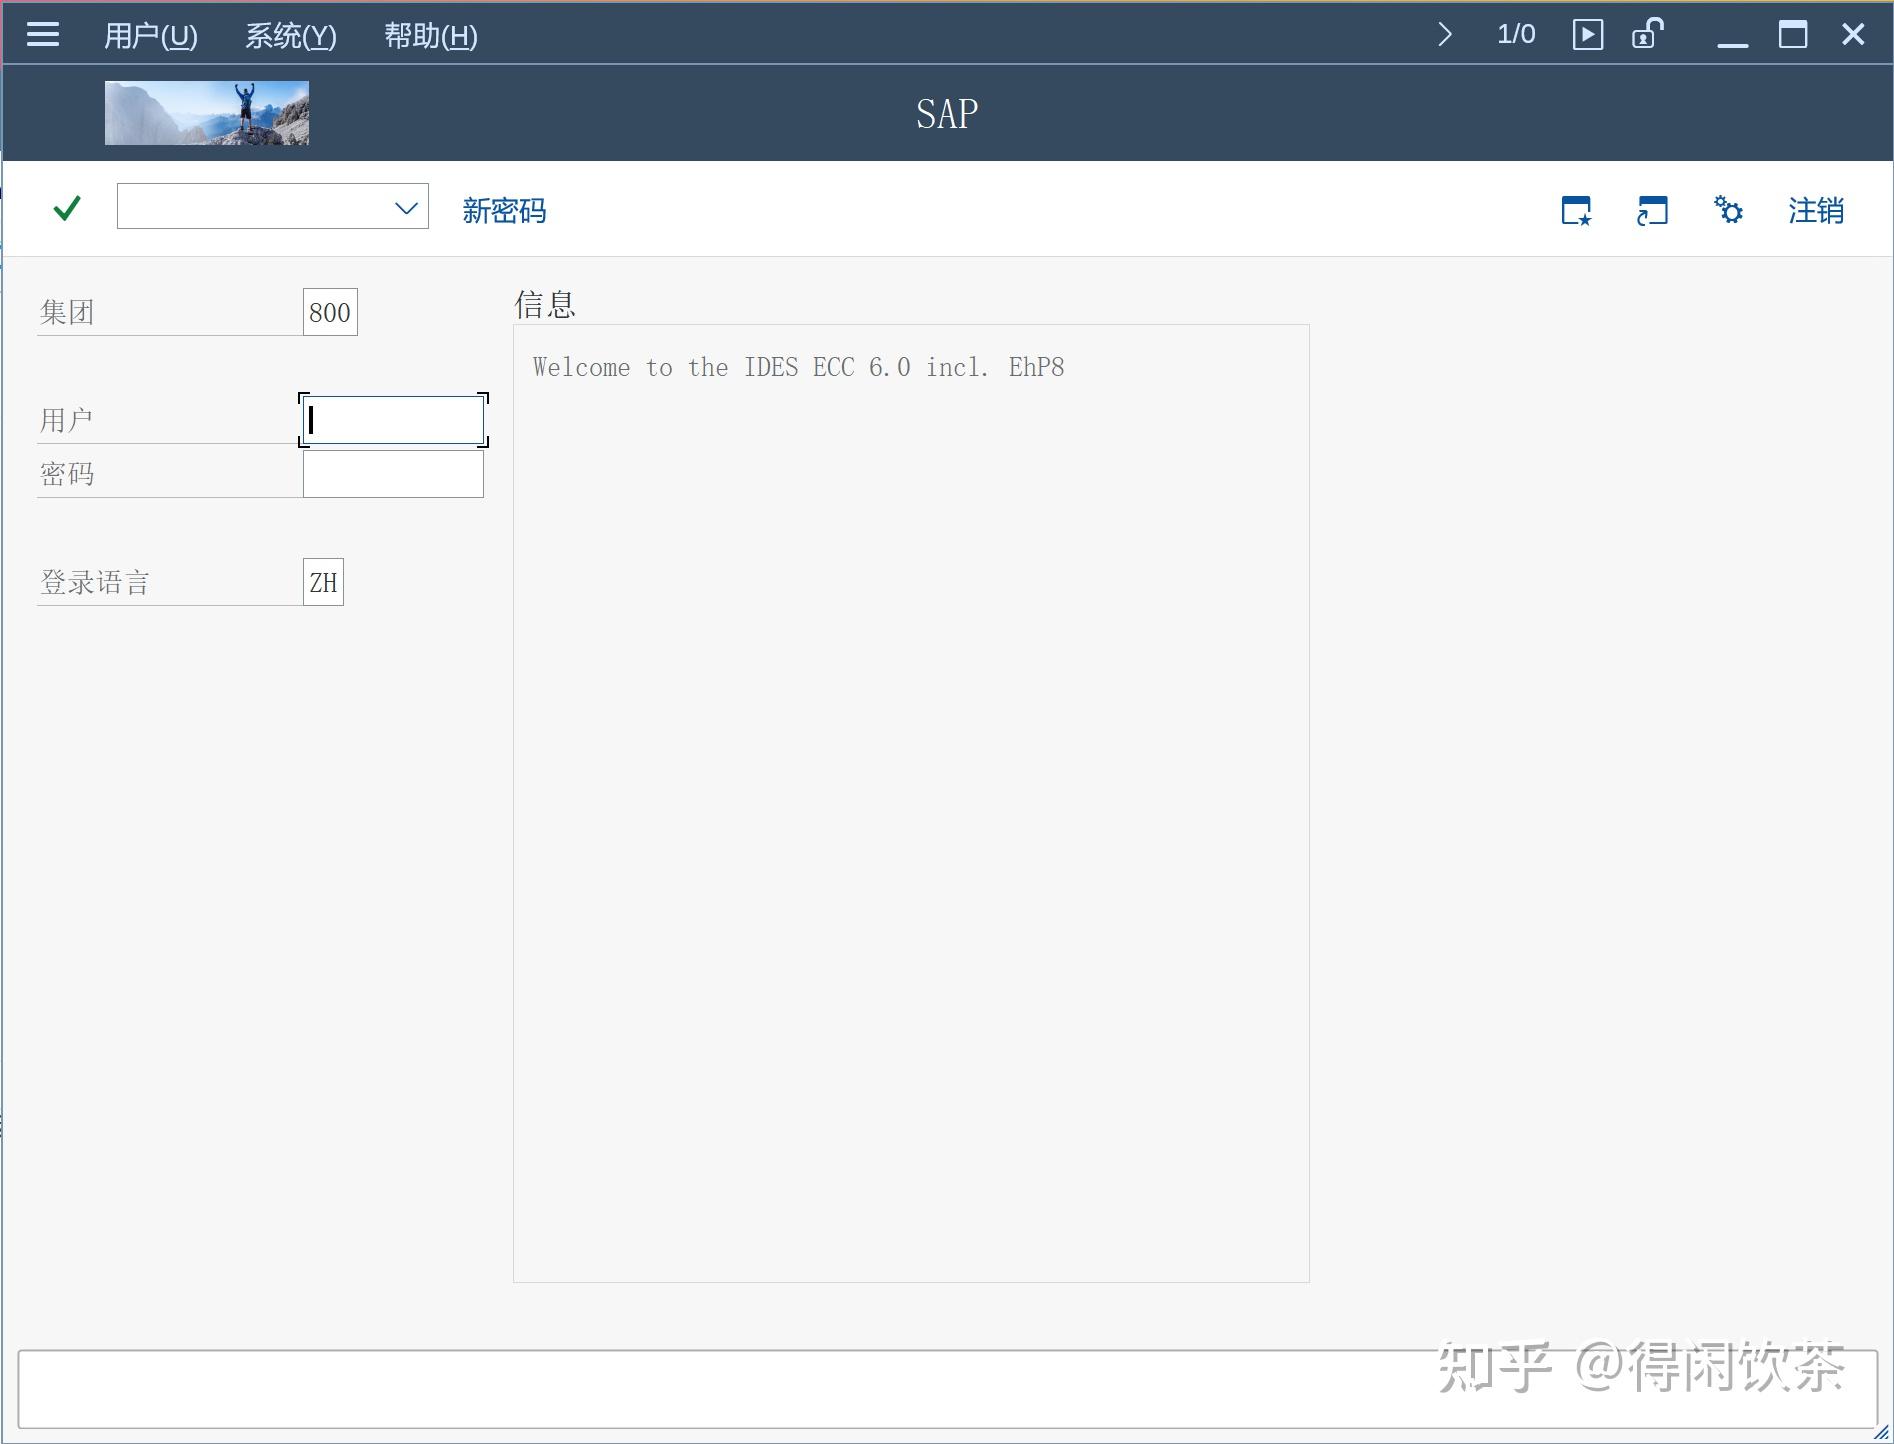The image size is (1894, 1444).
Task: Open the 系统(Y) menu
Action: (290, 35)
